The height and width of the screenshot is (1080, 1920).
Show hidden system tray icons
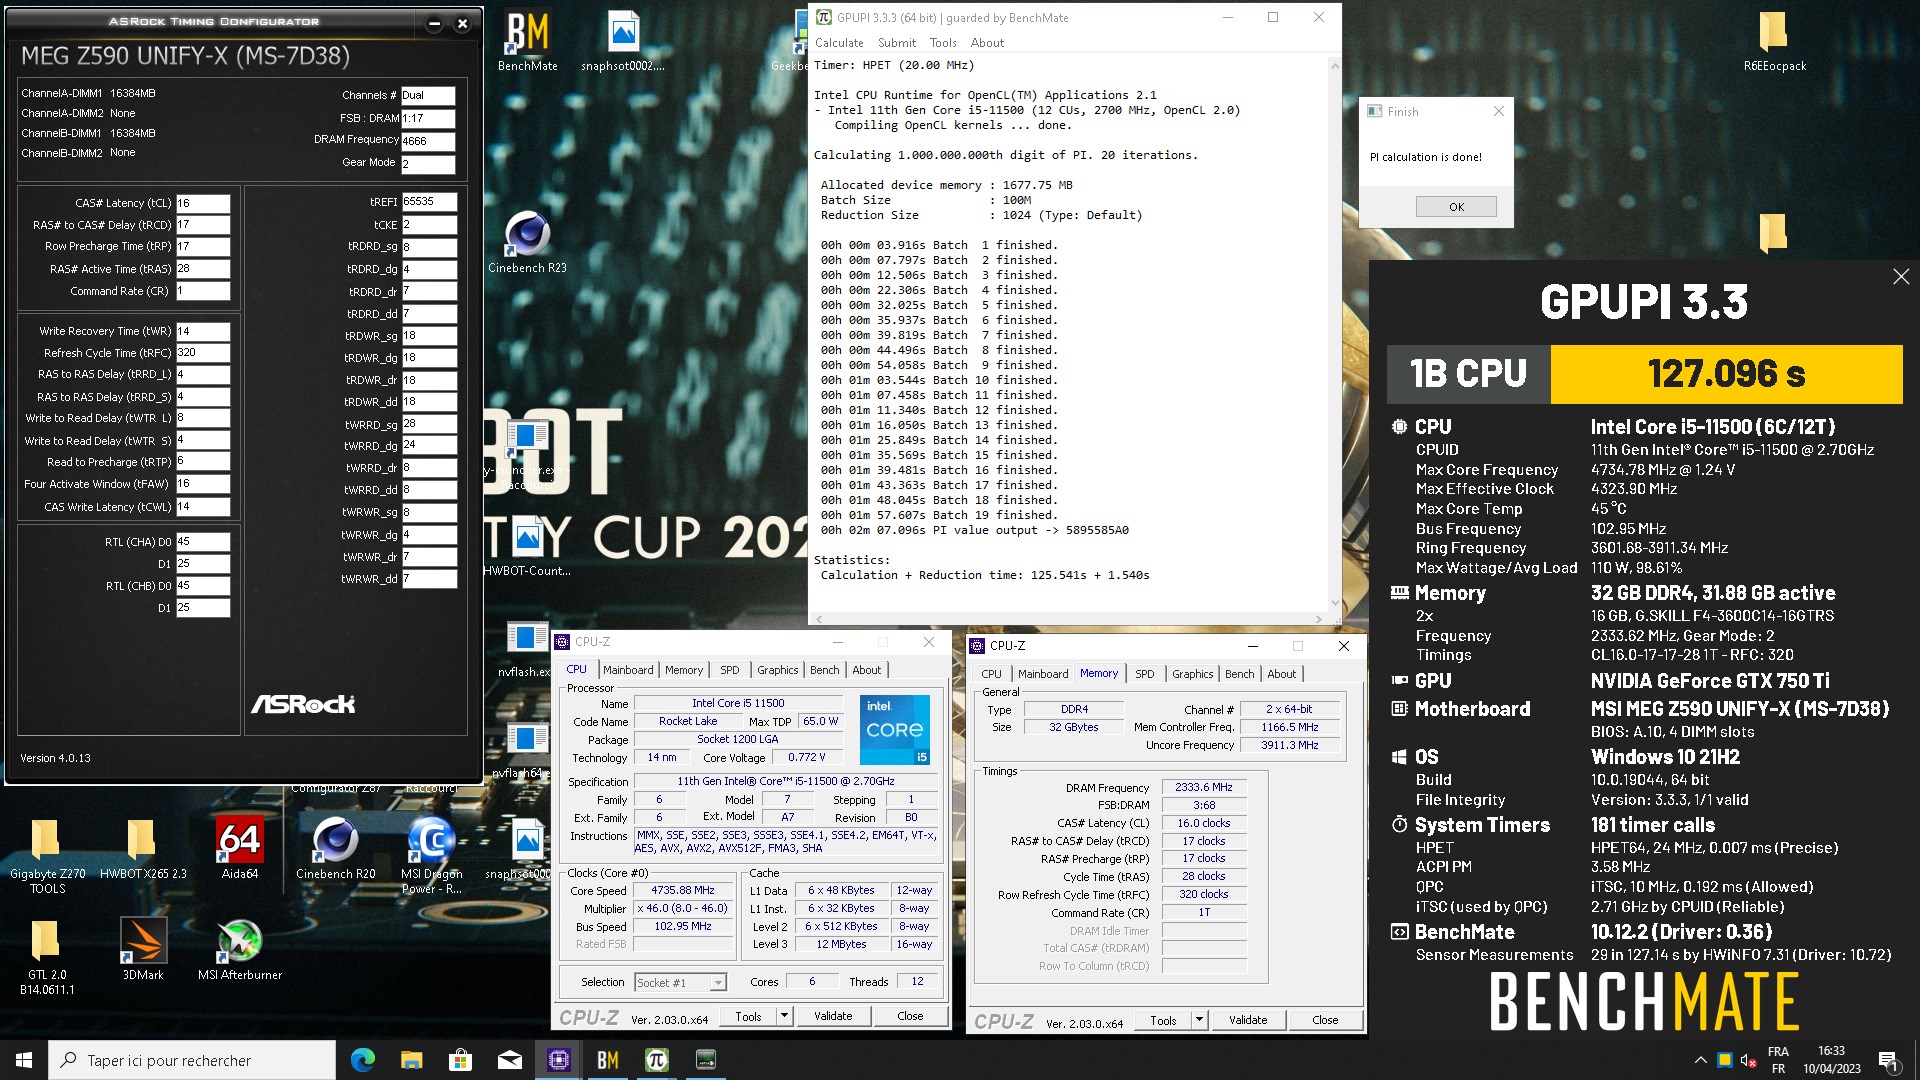[1700, 1060]
